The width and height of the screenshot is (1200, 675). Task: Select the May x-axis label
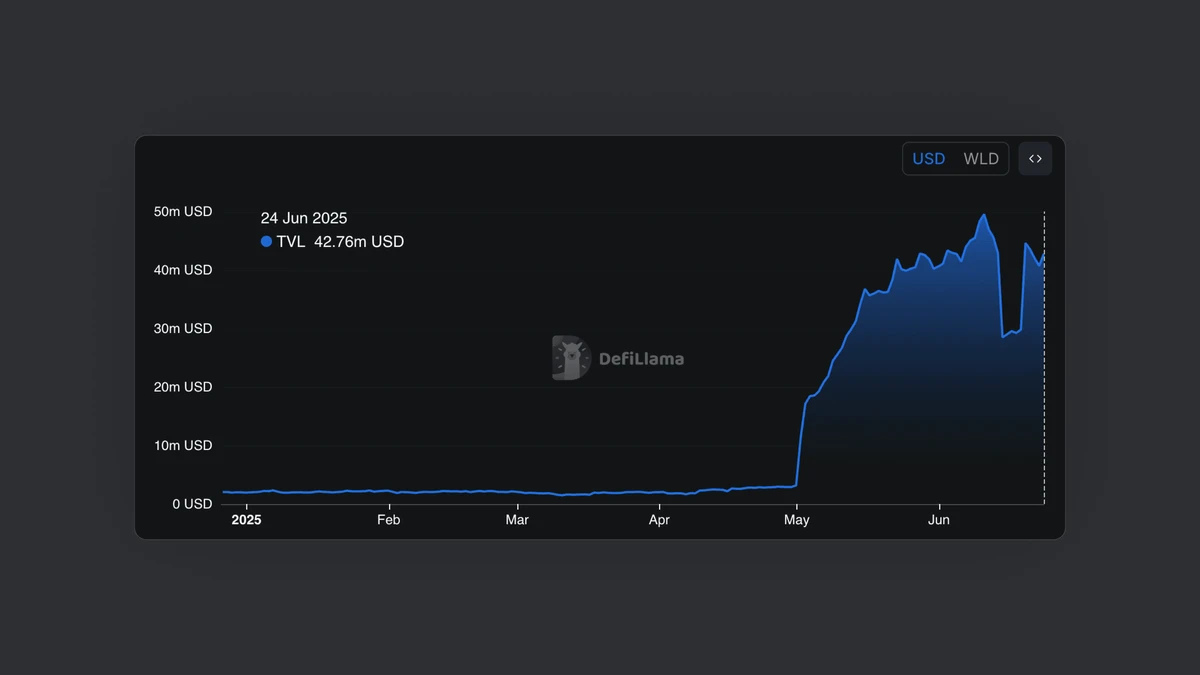[797, 520]
